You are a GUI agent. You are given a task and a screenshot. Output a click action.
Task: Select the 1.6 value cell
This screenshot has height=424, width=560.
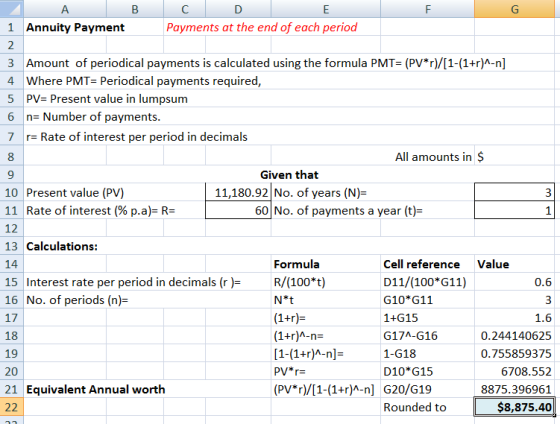[514, 318]
